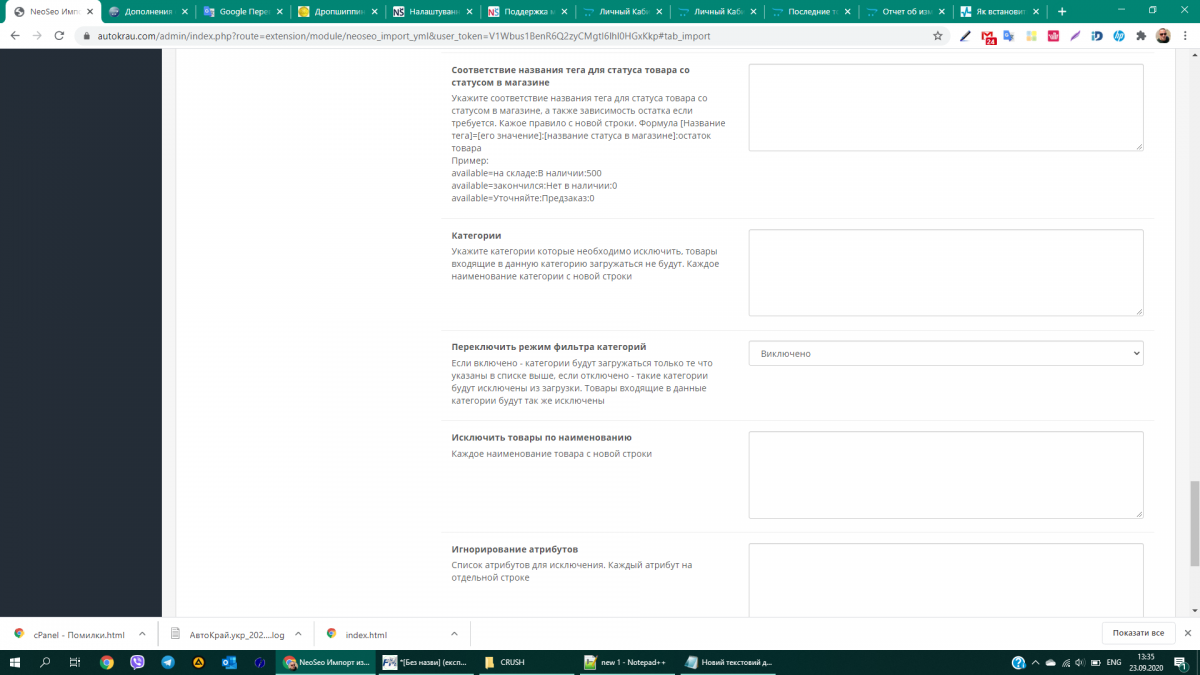
Task: Open CRUSH folder window from taskbar
Action: (x=527, y=662)
